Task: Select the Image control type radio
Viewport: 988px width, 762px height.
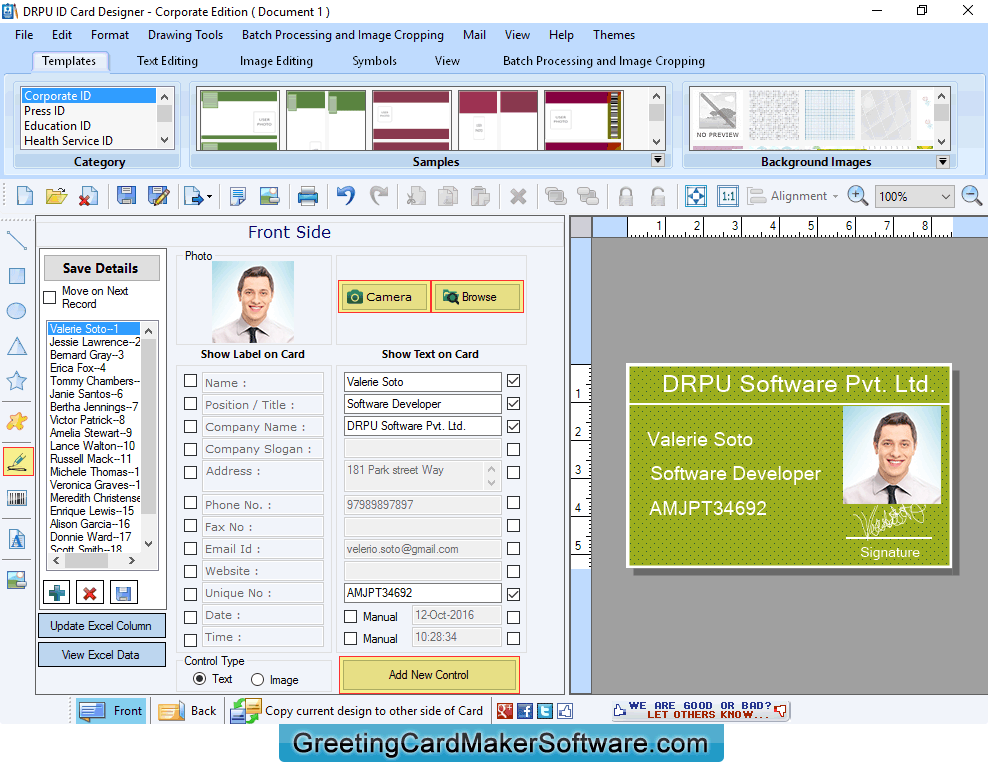Action: (x=257, y=679)
